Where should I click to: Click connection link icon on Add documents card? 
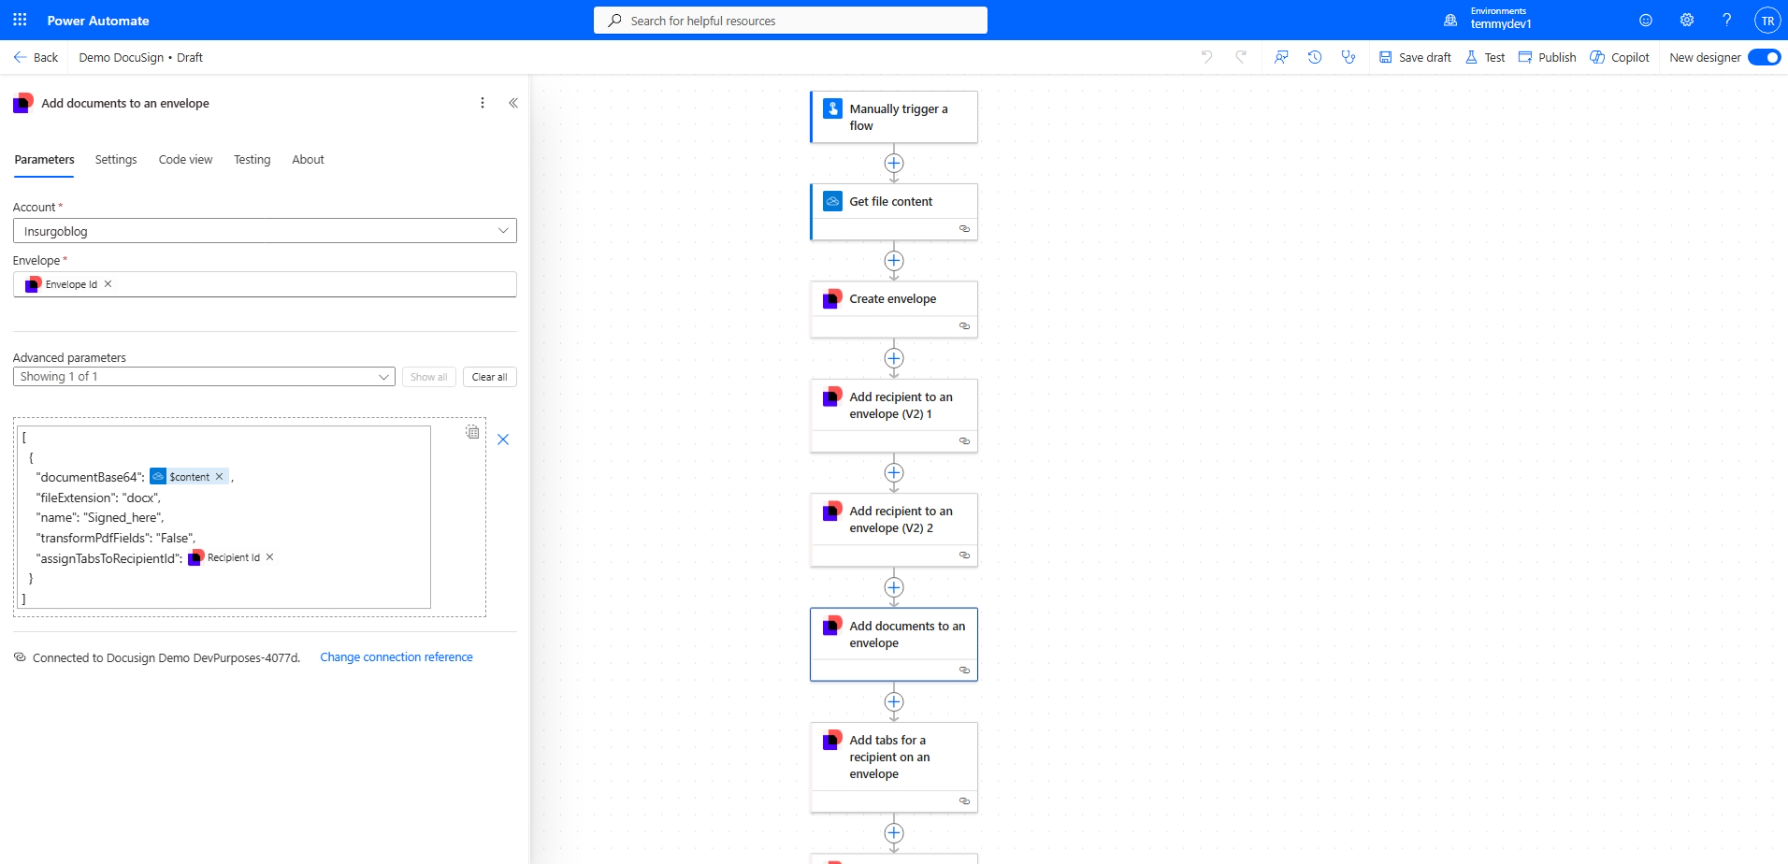pos(964,670)
